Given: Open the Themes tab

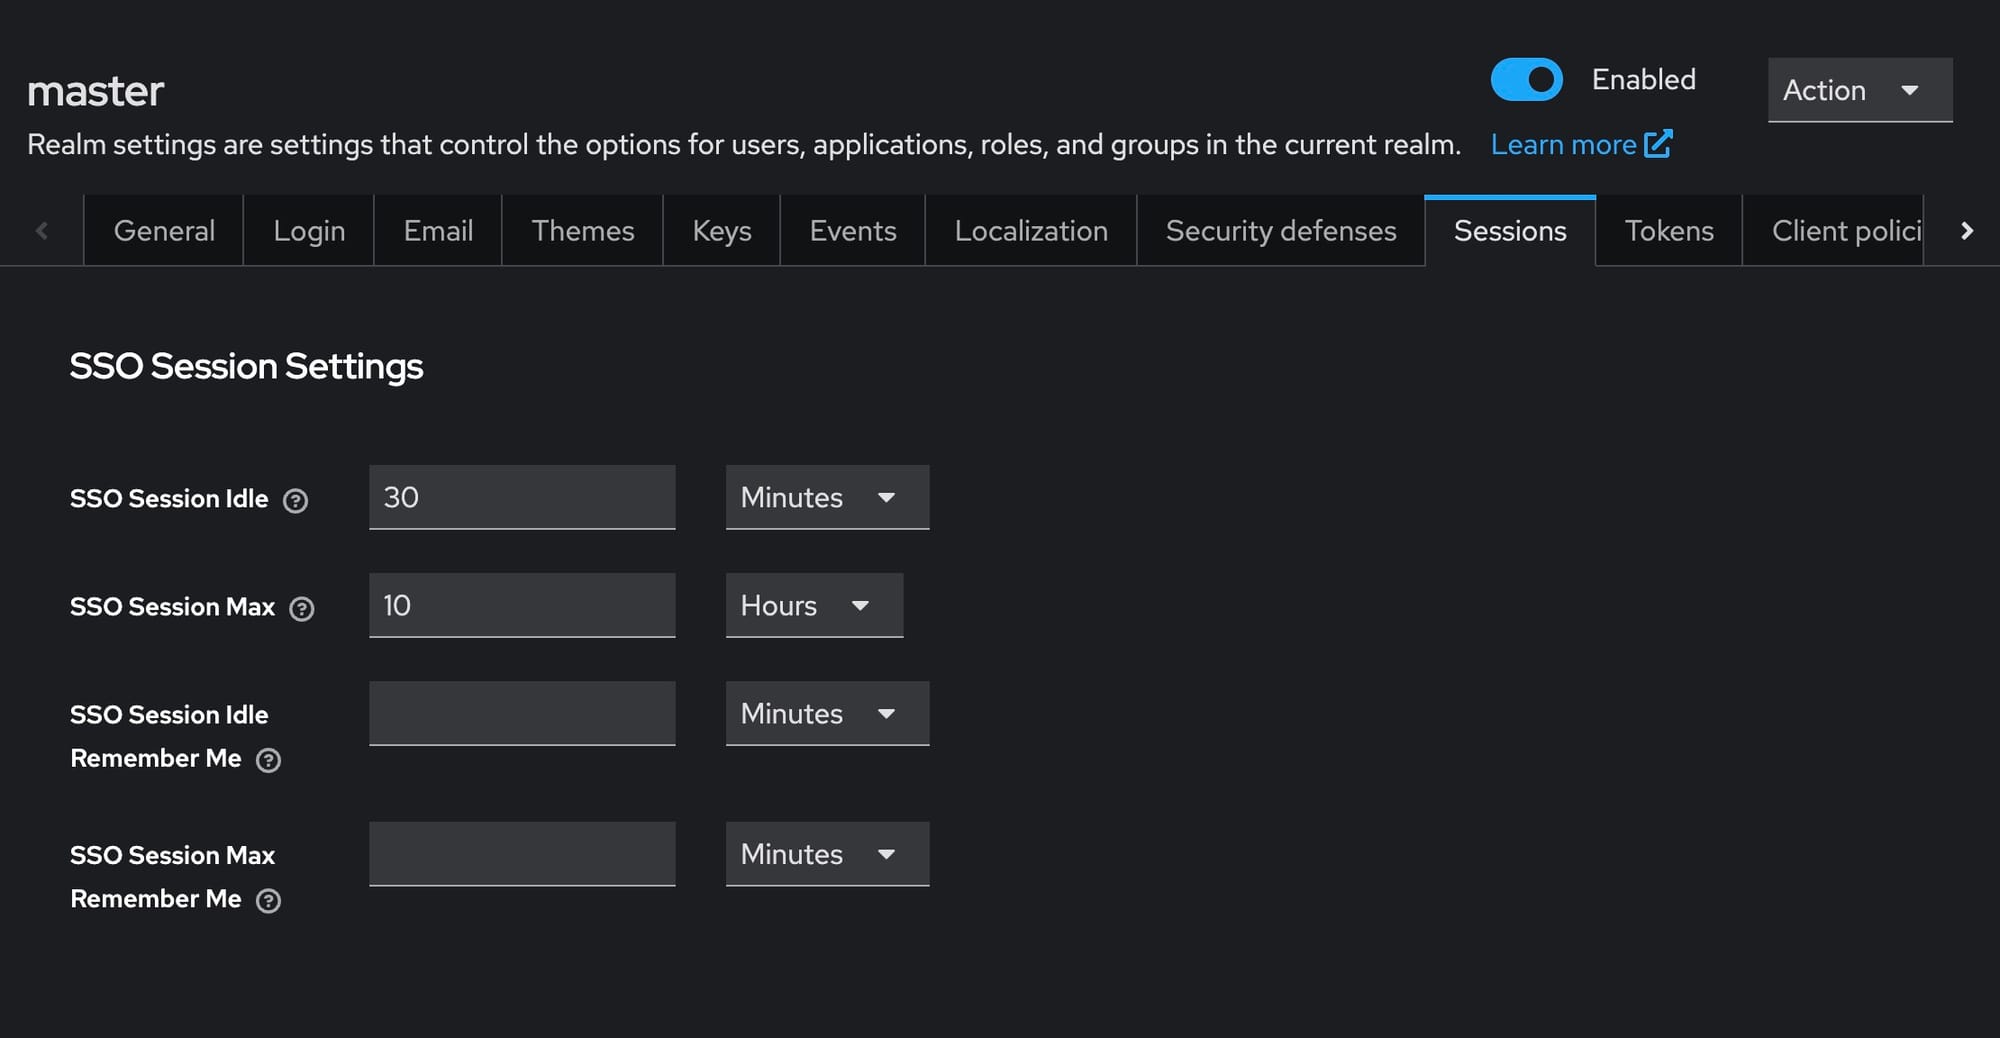Looking at the screenshot, I should coord(583,231).
